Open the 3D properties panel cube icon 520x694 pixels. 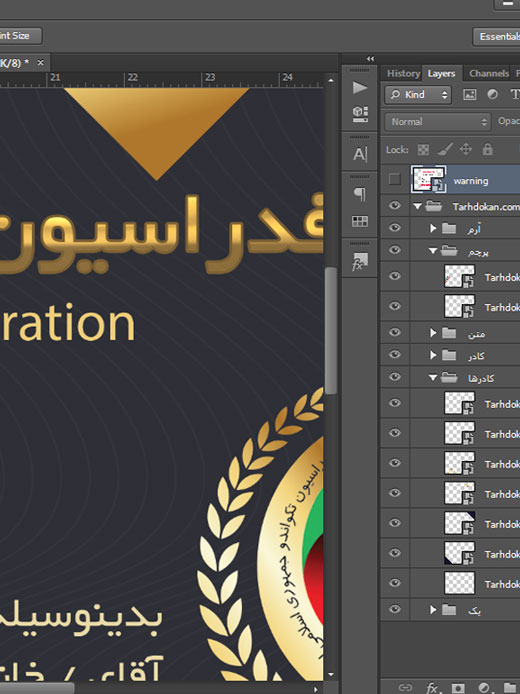pos(360,114)
